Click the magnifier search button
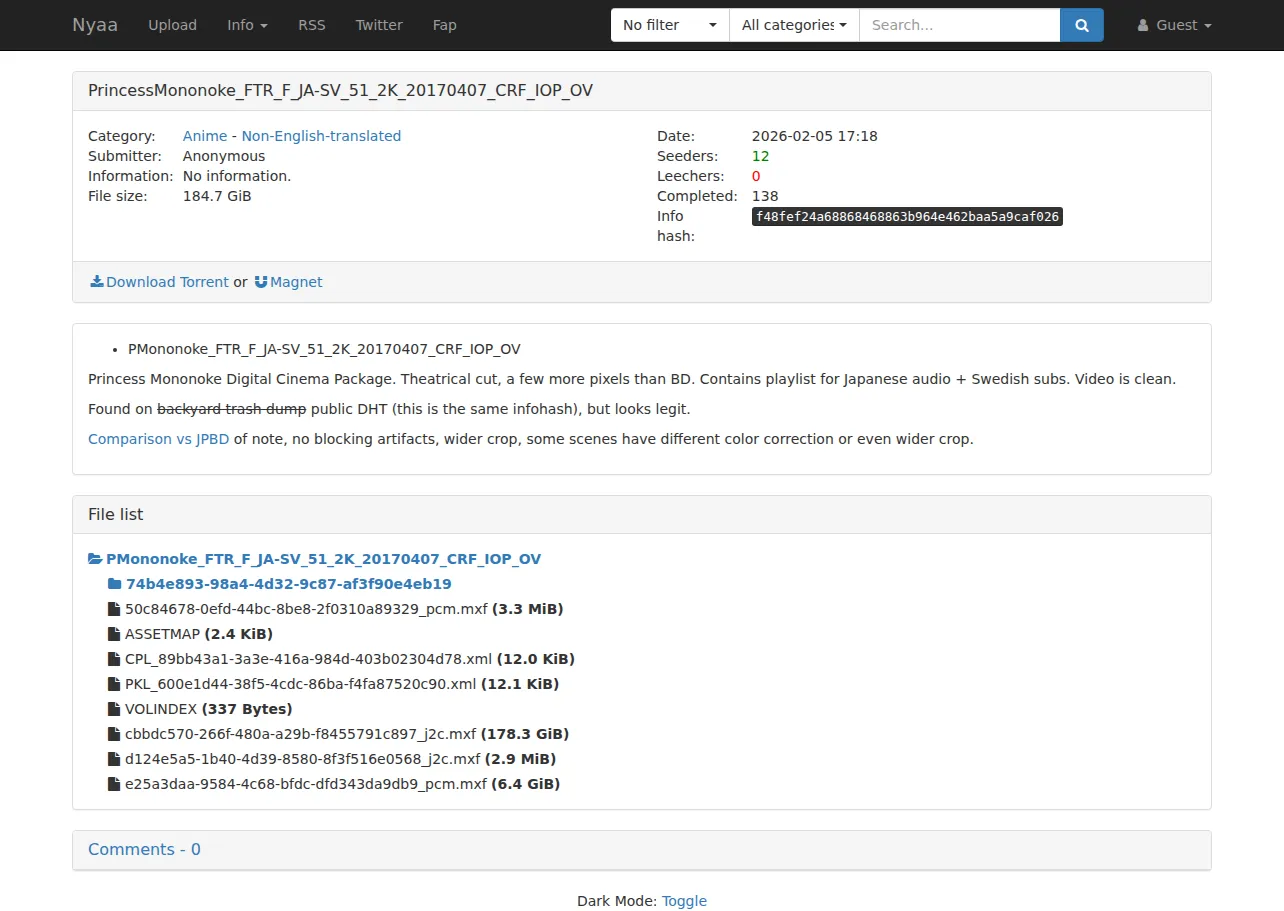This screenshot has height=911, width=1284. point(1081,25)
